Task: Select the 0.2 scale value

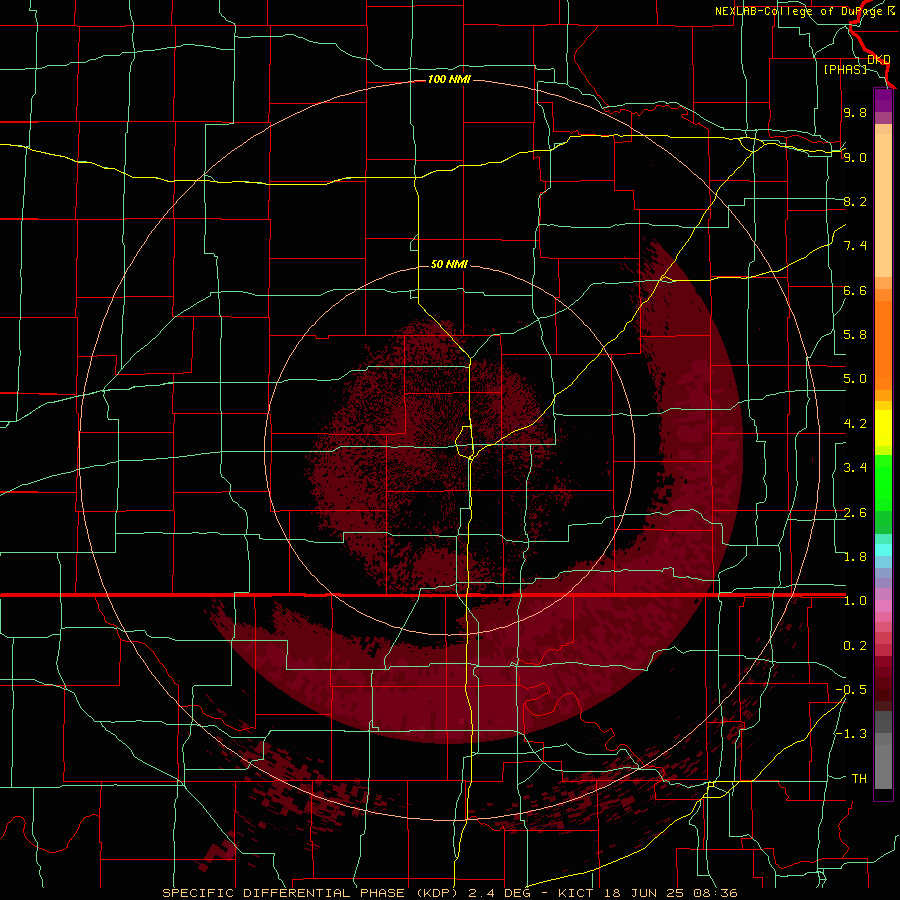Action: 855,646
